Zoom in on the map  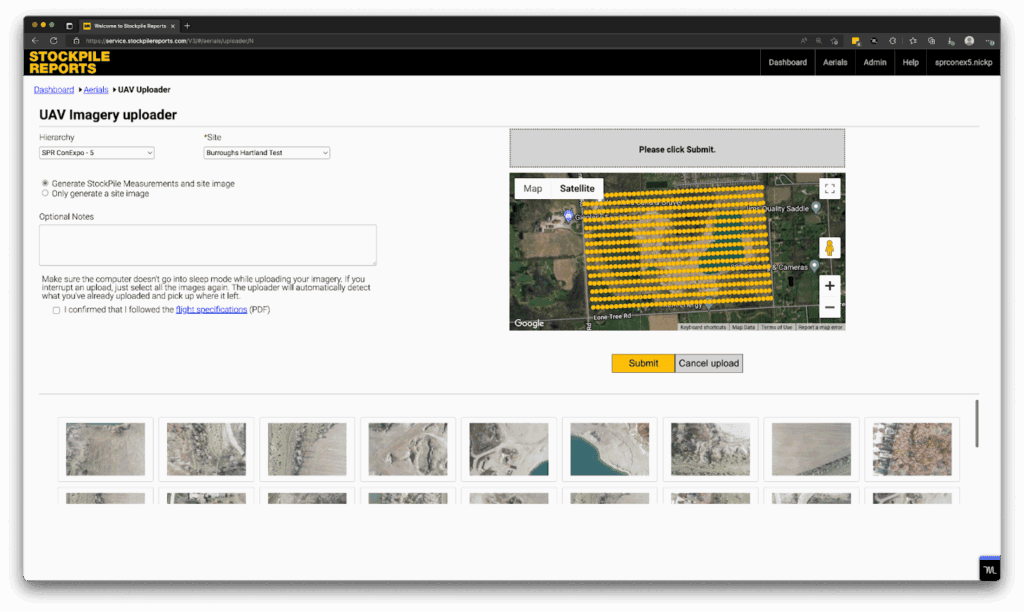(828, 286)
